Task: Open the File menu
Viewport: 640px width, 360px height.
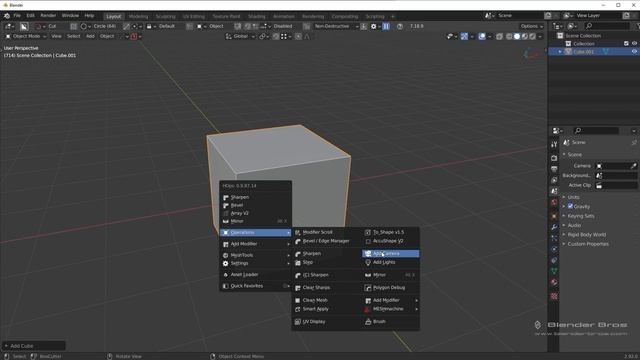Action: pyautogui.click(x=17, y=16)
